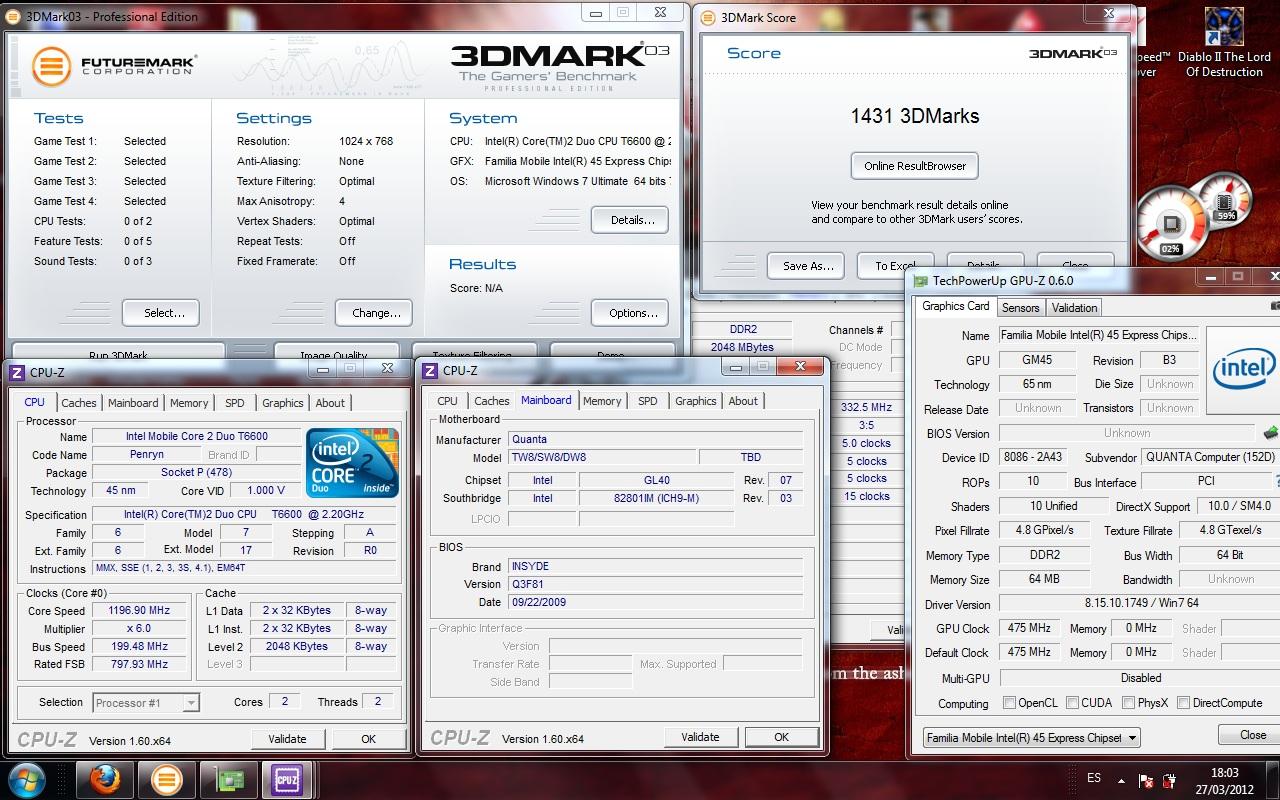Launch Firefox from the taskbar
This screenshot has height=800, width=1280.
105,778
